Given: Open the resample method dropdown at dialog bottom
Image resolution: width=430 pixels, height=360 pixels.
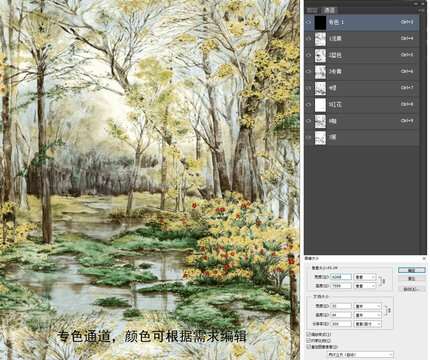Looking at the screenshot, I should (x=360, y=355).
